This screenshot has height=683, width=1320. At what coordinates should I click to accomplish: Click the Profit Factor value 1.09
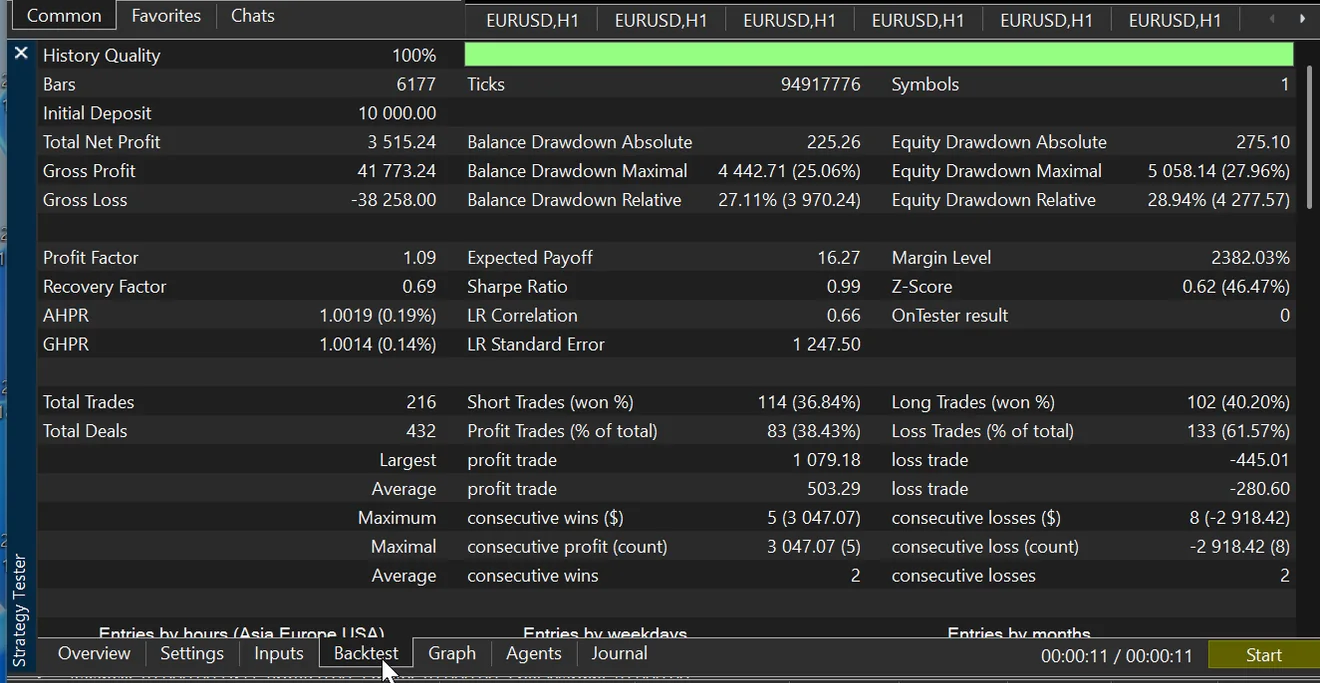pos(419,258)
